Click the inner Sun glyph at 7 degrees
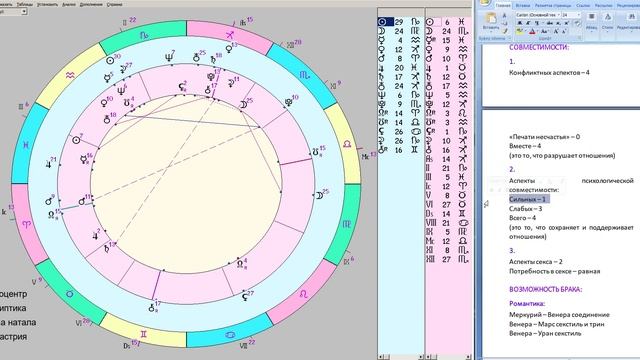Viewport: 640px width, 360px height. 76,140
